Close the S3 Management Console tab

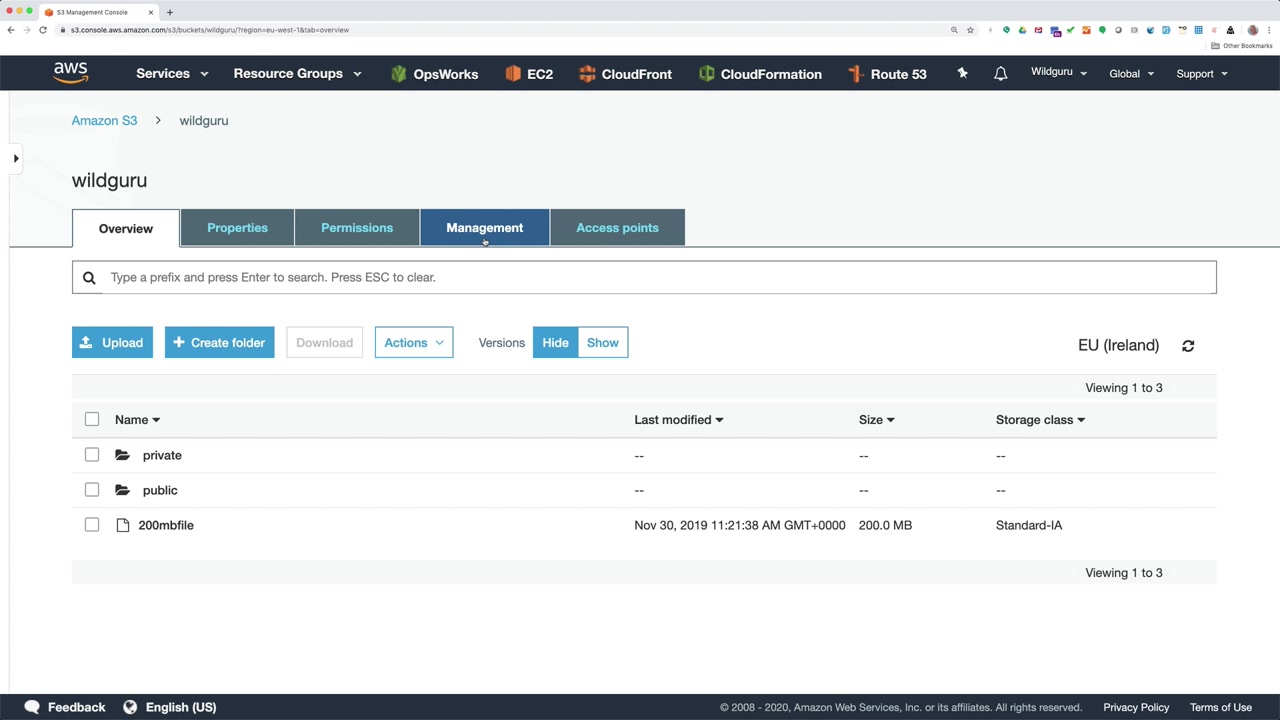pyautogui.click(x=151, y=12)
